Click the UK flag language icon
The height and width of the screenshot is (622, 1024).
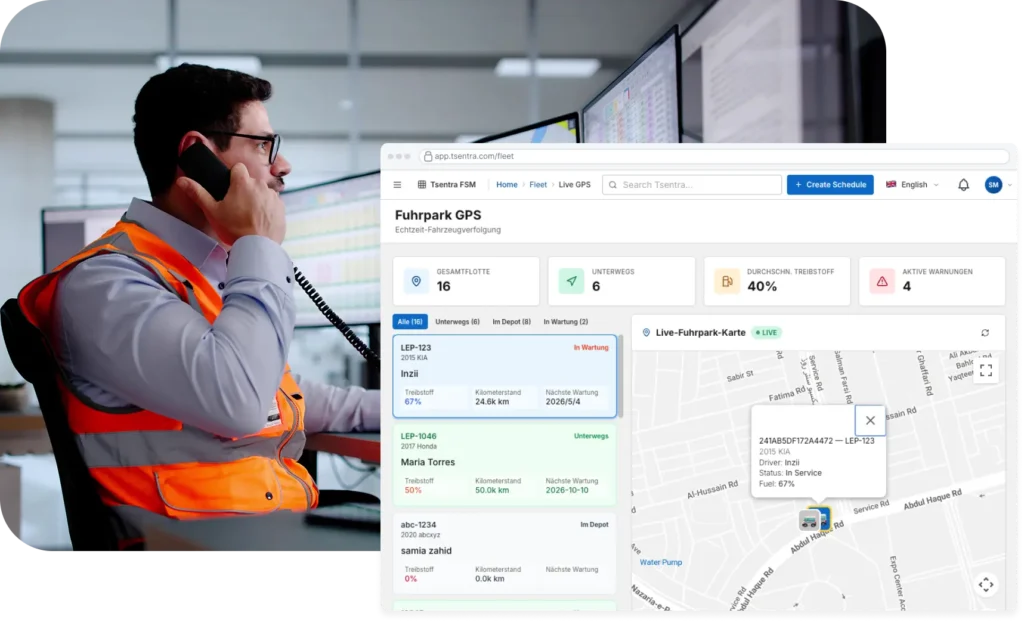click(891, 185)
